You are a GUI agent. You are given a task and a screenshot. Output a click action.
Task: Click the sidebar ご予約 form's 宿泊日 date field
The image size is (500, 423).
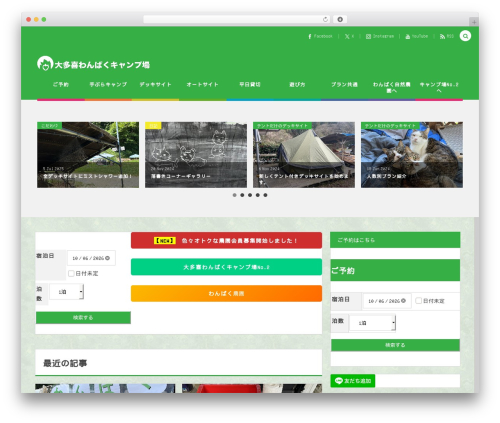coord(387,301)
